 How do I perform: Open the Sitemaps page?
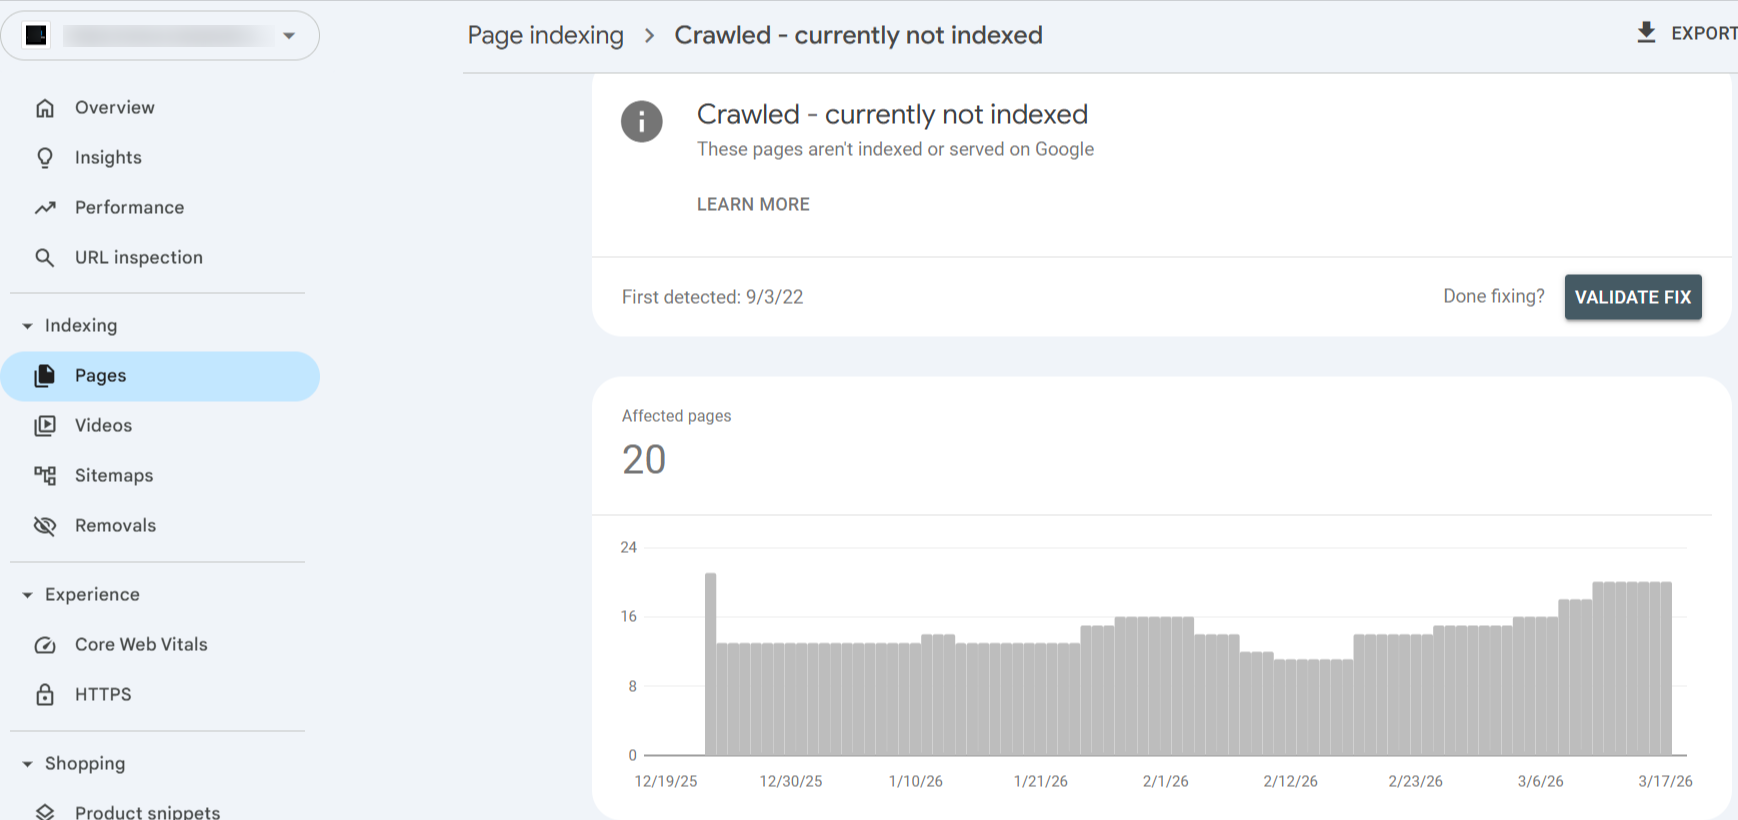click(x=160, y=476)
